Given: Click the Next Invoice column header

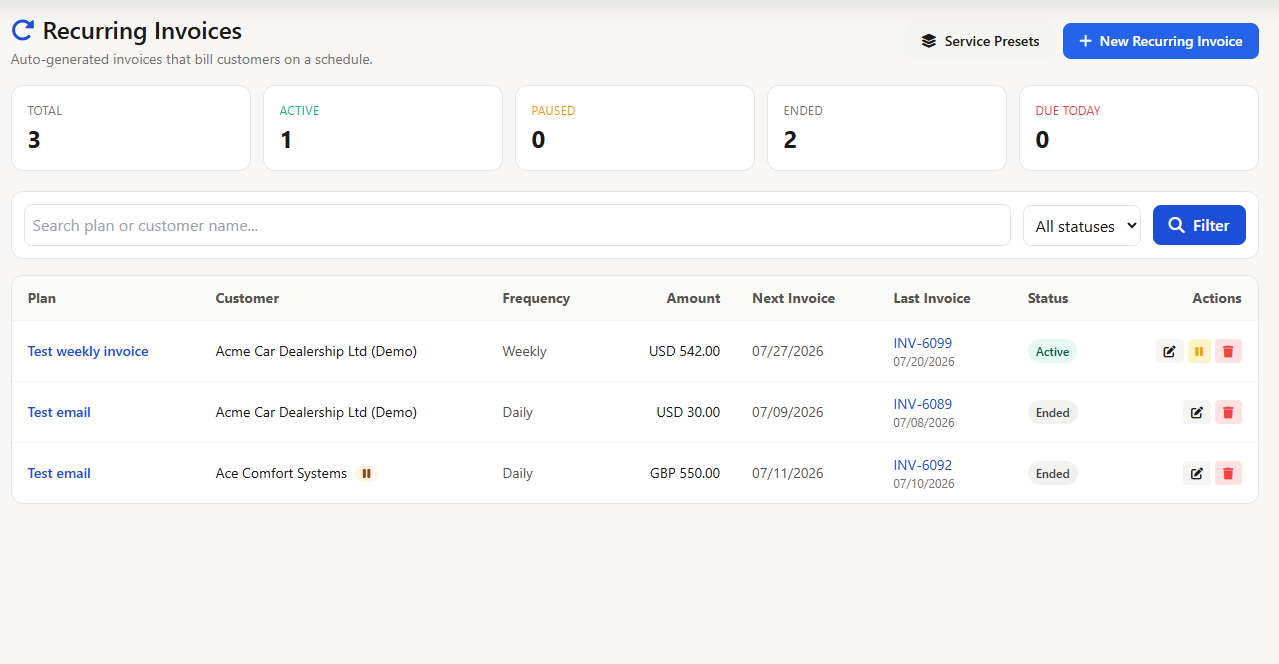Looking at the screenshot, I should point(793,298).
